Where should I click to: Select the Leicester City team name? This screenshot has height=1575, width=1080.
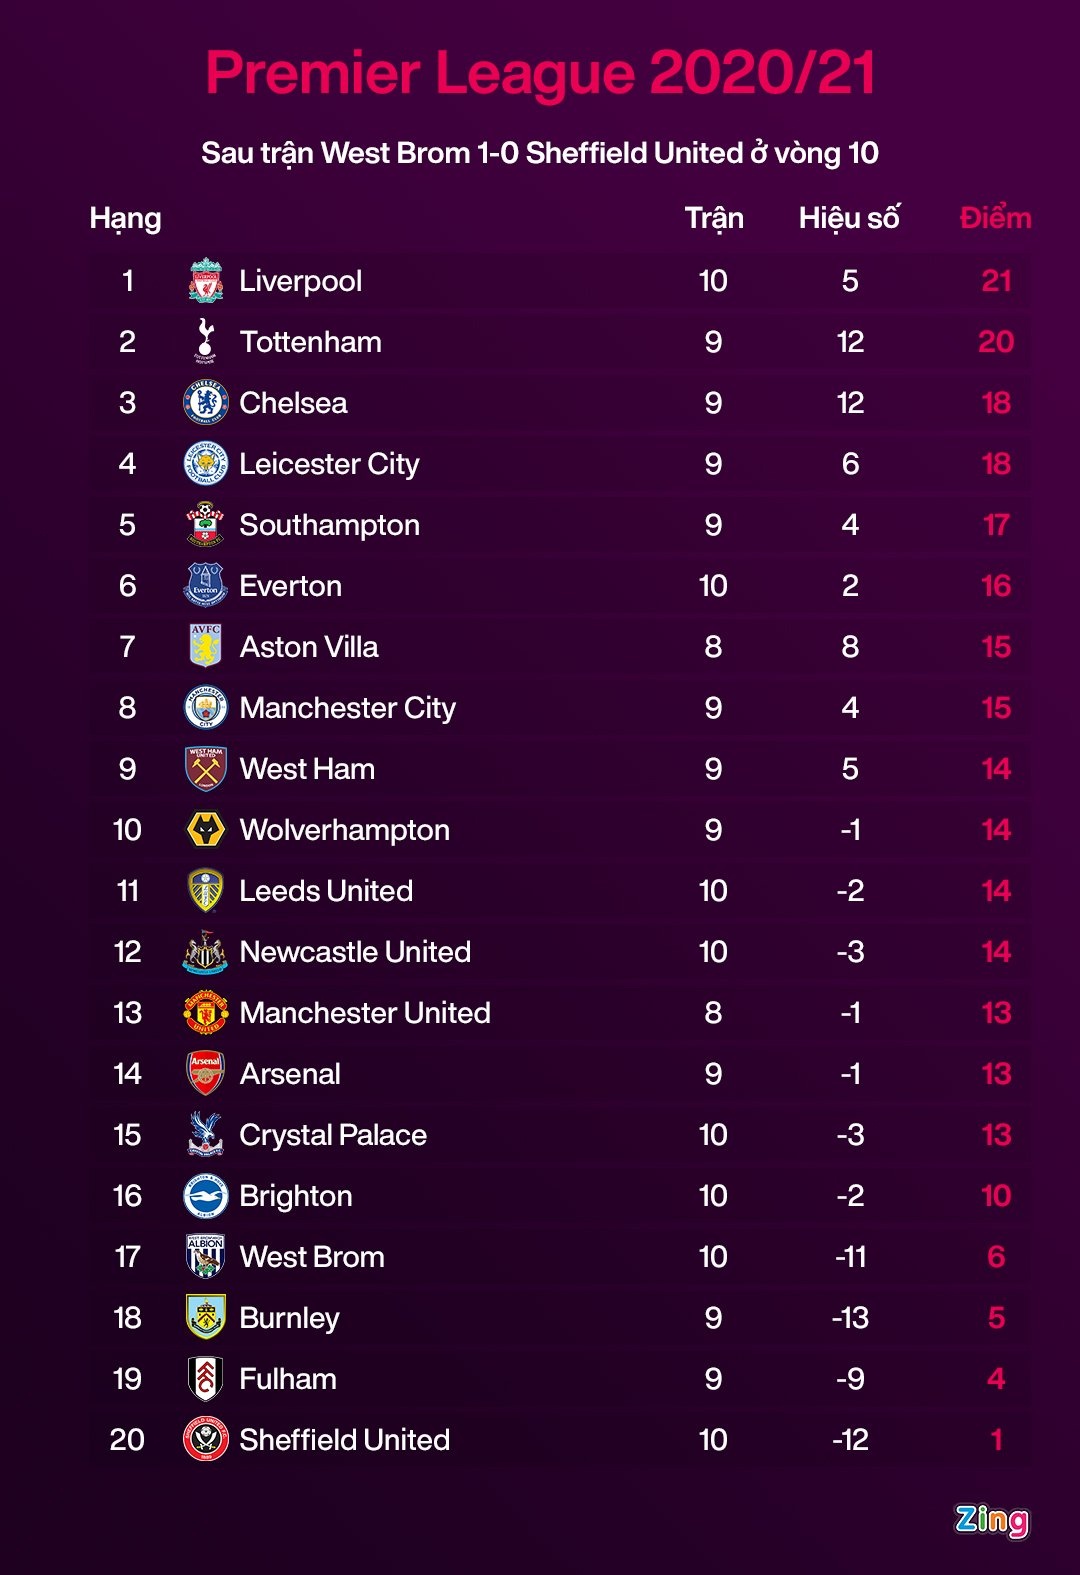click(329, 464)
